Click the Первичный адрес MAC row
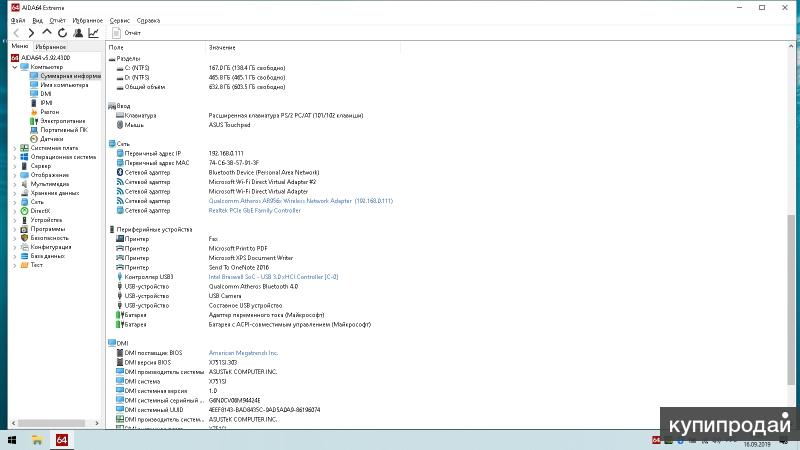This screenshot has height=450, width=800. pos(188,163)
